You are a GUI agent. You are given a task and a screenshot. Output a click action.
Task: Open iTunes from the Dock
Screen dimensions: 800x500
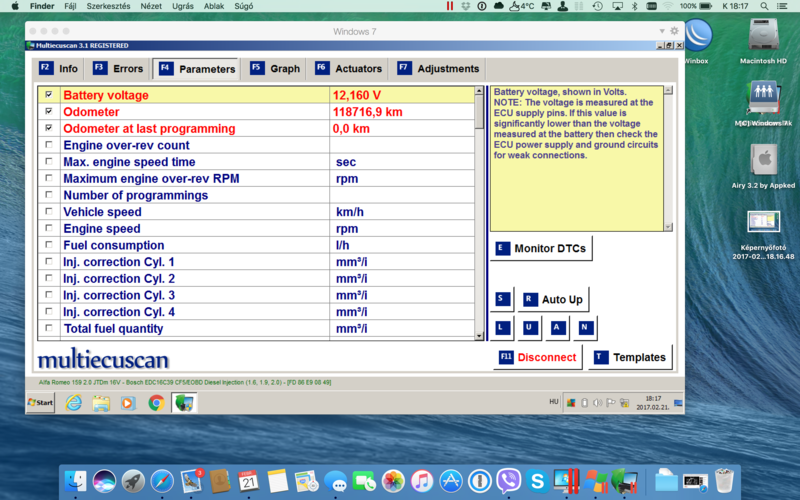point(422,481)
